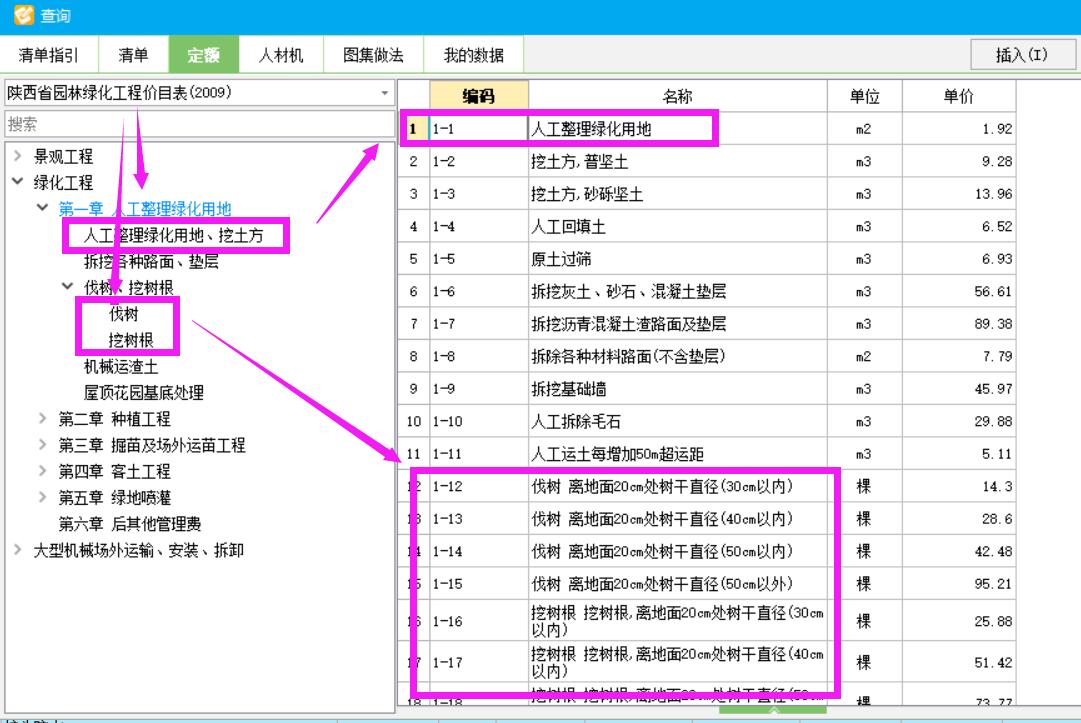Image resolution: width=1081 pixels, height=723 pixels.
Task: Select row 人工拆除毛石
Action: point(707,421)
